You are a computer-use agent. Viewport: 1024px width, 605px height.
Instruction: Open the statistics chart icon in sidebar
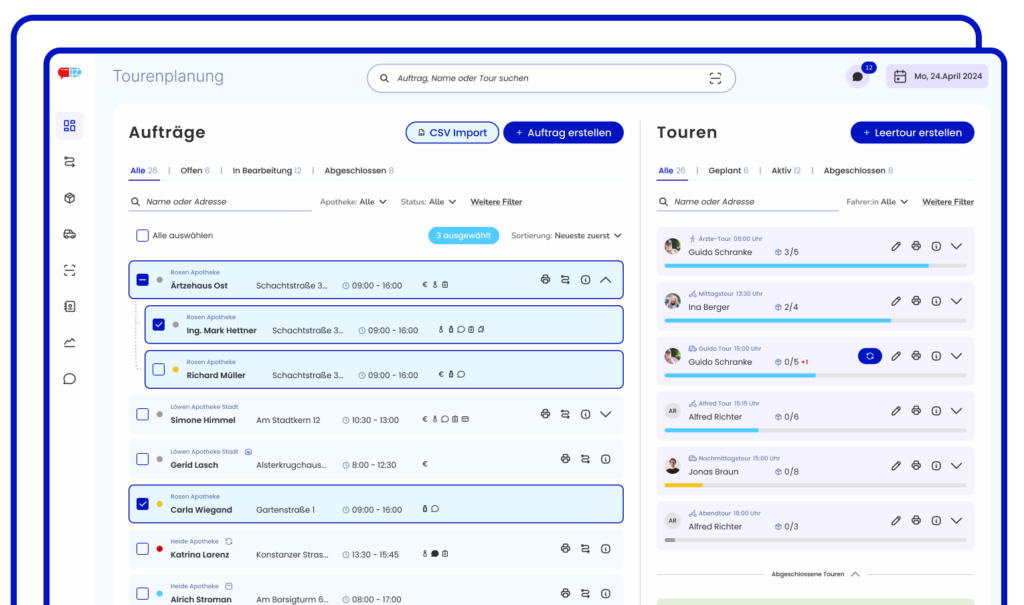tap(70, 342)
